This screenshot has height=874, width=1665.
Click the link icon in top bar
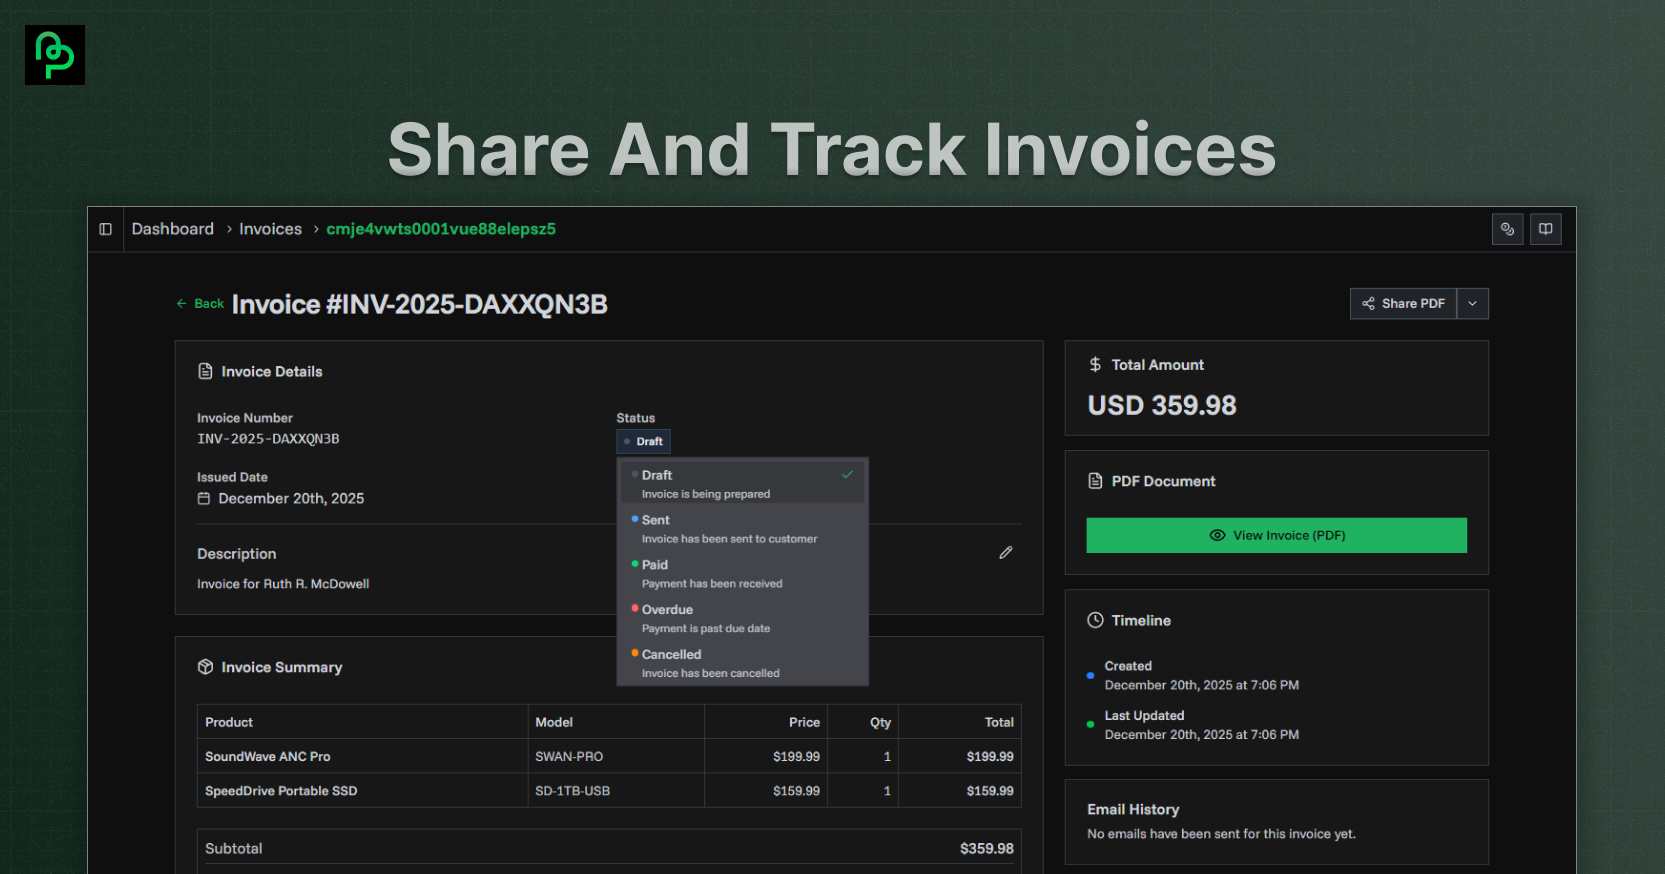point(1507,229)
